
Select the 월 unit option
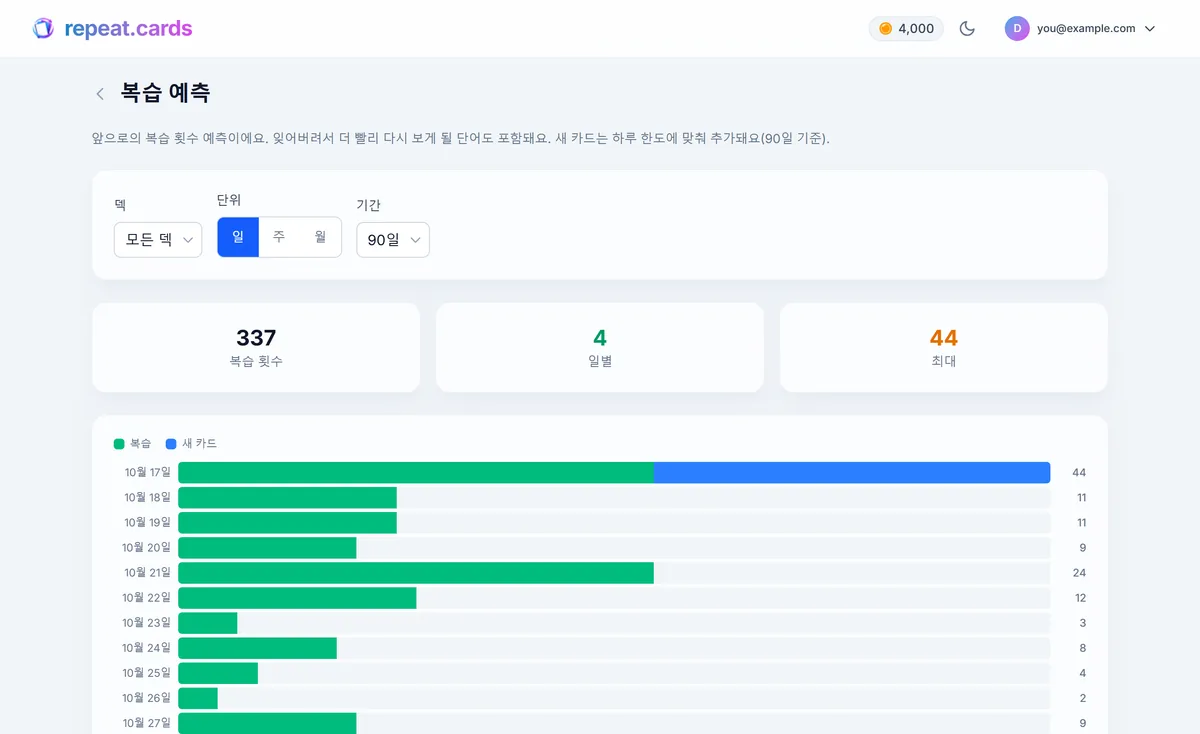coord(320,237)
